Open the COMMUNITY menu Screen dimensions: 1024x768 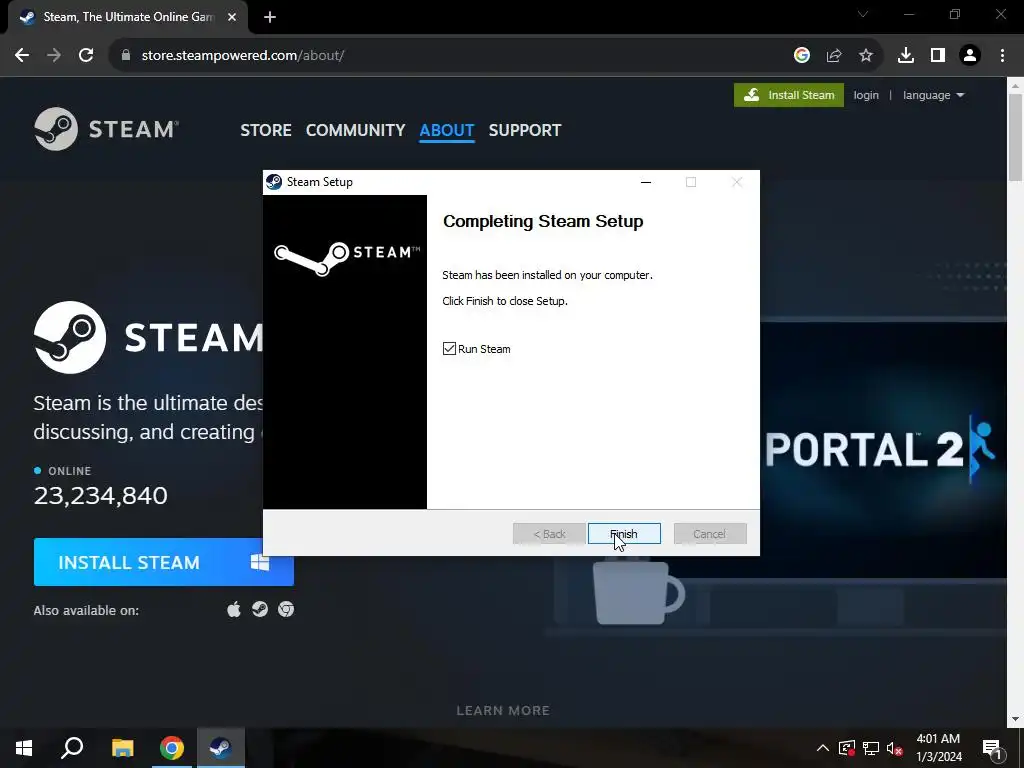click(x=355, y=130)
